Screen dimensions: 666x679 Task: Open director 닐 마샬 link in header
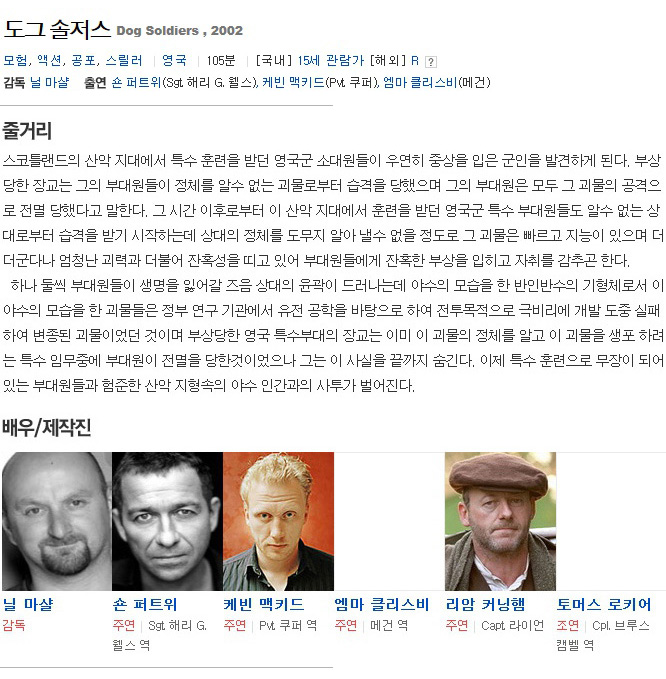tap(49, 82)
